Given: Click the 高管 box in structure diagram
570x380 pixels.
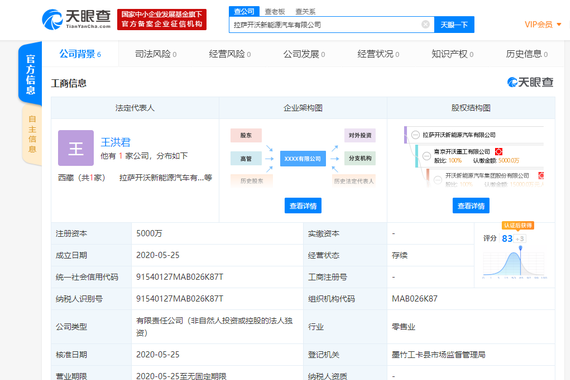Looking at the screenshot, I should coord(246,159).
